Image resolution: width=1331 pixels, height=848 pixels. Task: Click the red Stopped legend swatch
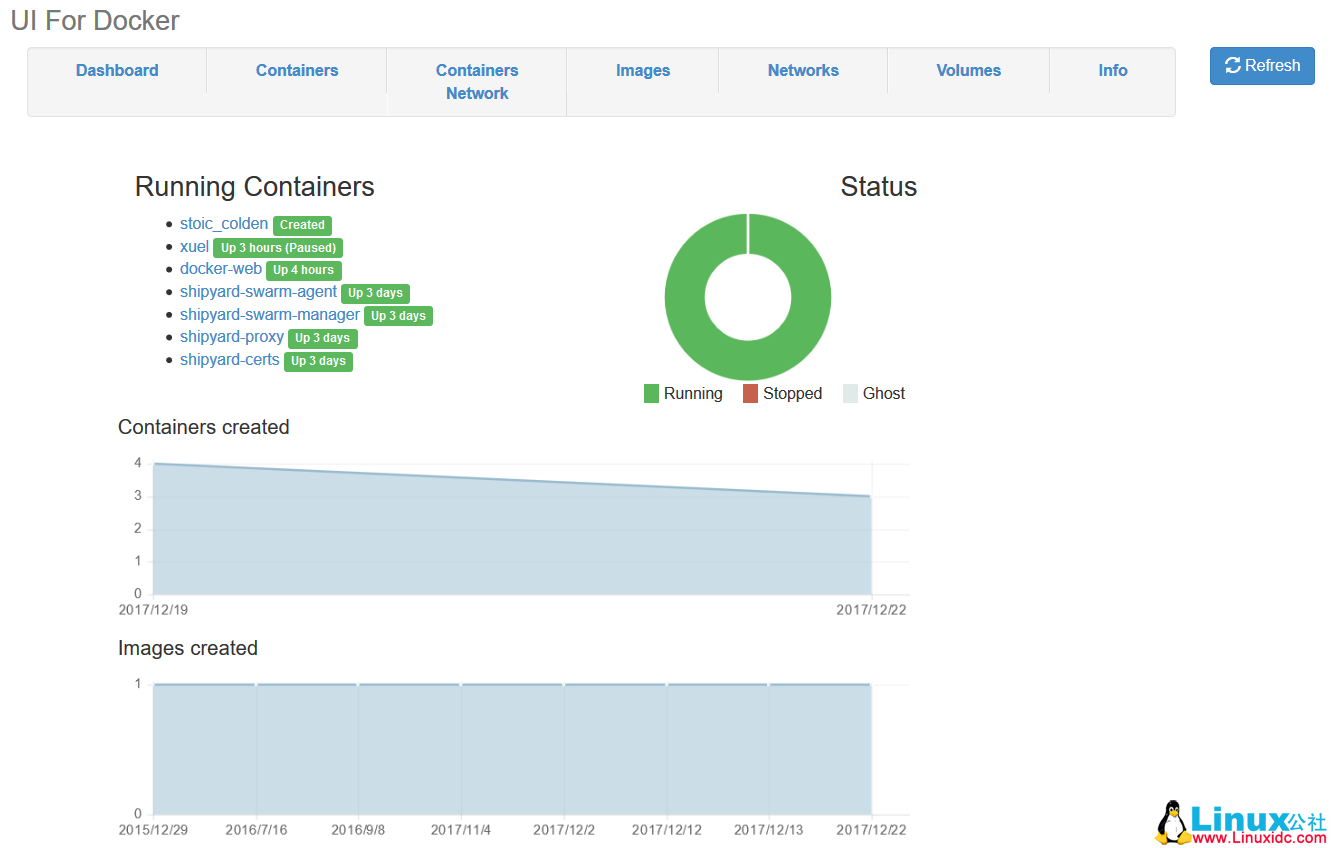750,394
